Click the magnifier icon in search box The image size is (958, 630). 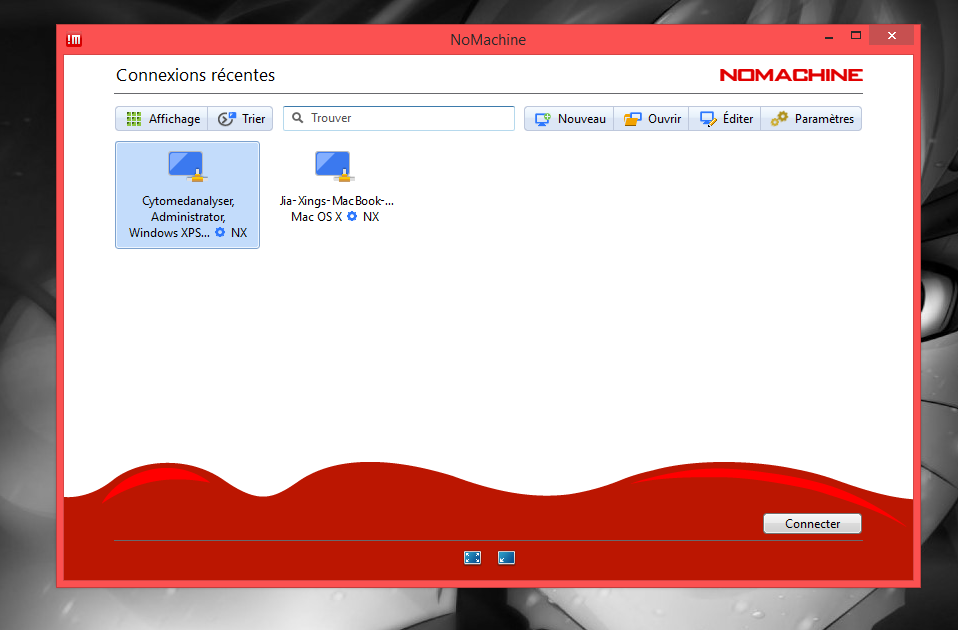pyautogui.click(x=297, y=118)
